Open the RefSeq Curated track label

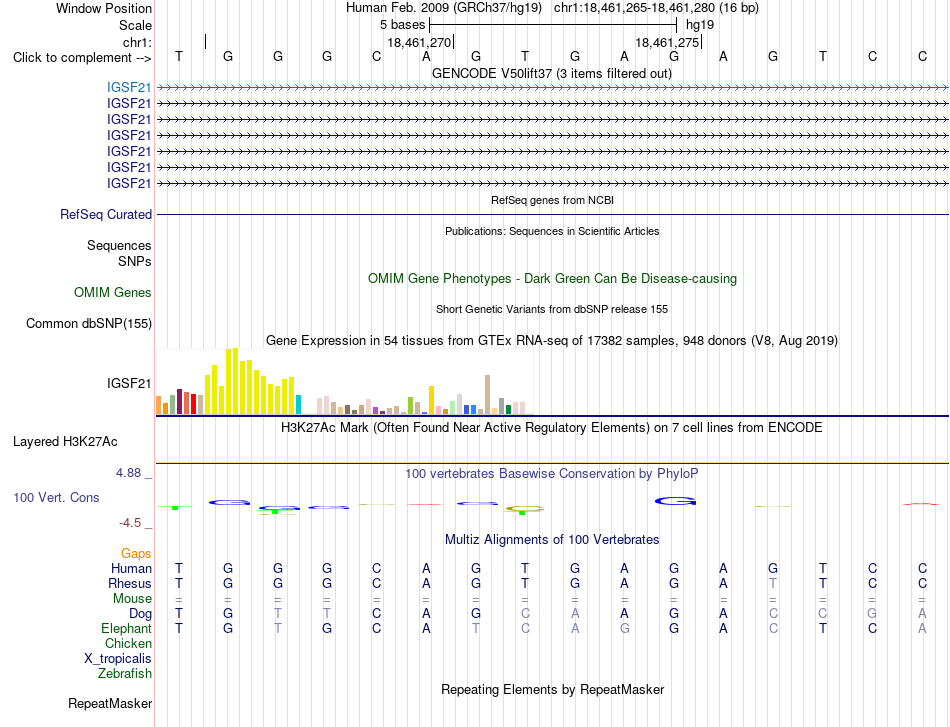pos(106,214)
